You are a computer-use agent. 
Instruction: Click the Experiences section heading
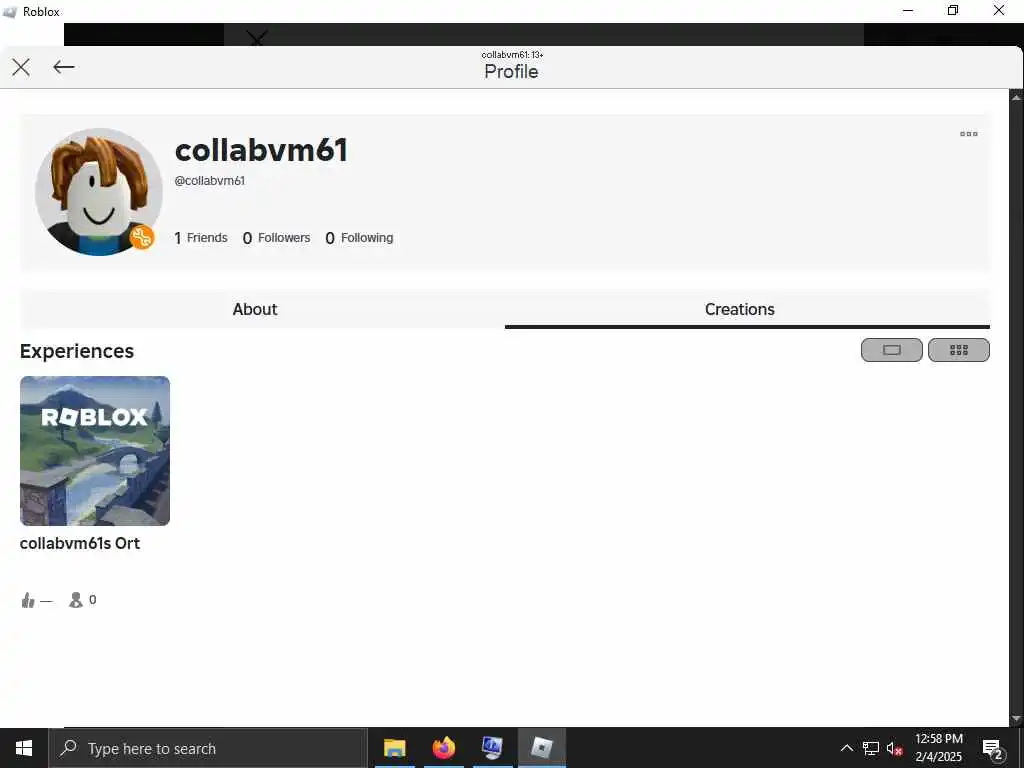(76, 351)
